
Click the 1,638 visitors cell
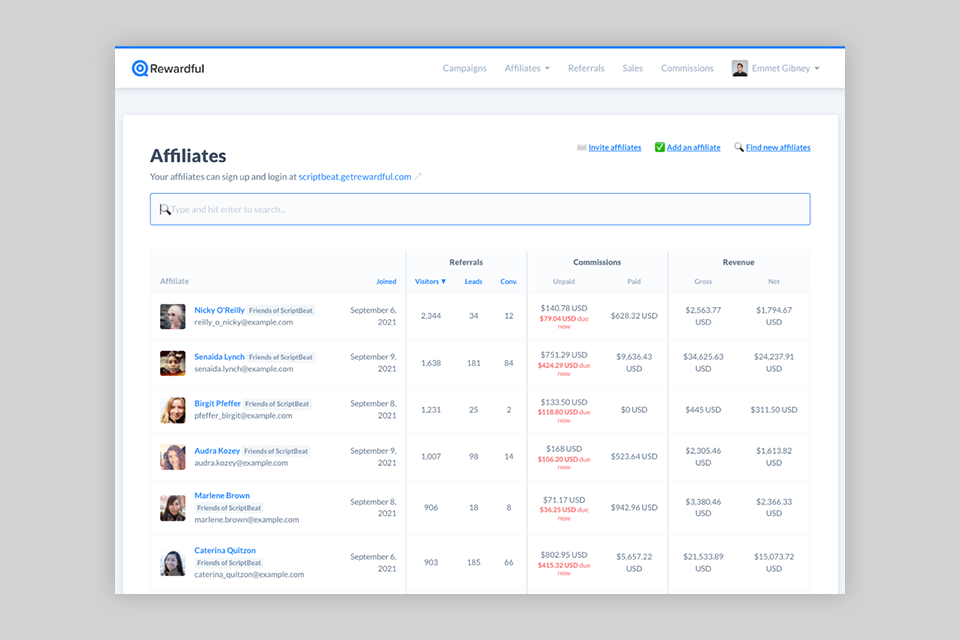[x=431, y=363]
